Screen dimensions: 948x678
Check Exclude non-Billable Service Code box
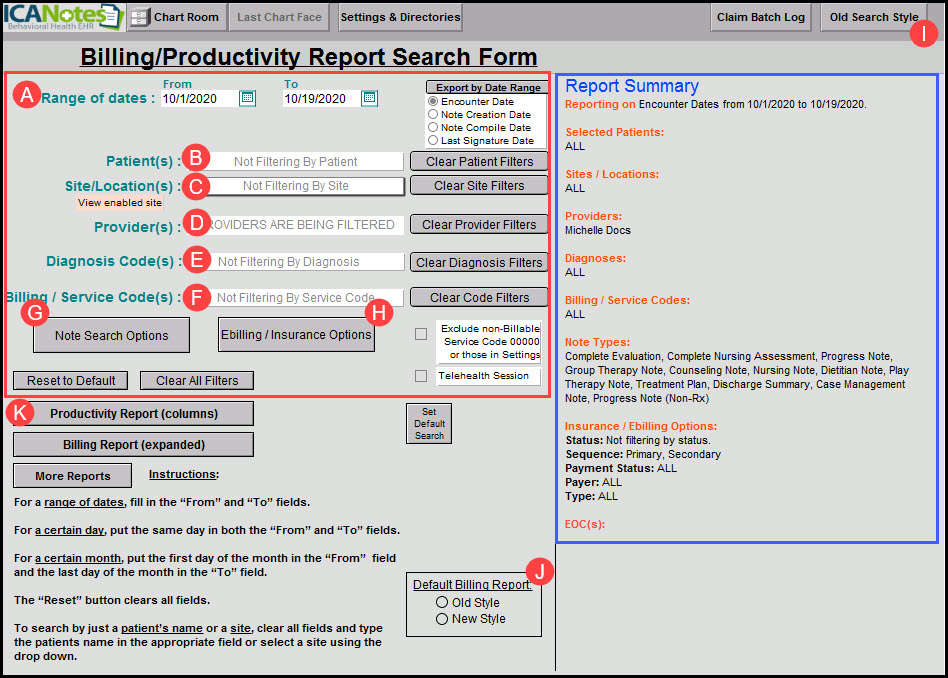pyautogui.click(x=421, y=335)
